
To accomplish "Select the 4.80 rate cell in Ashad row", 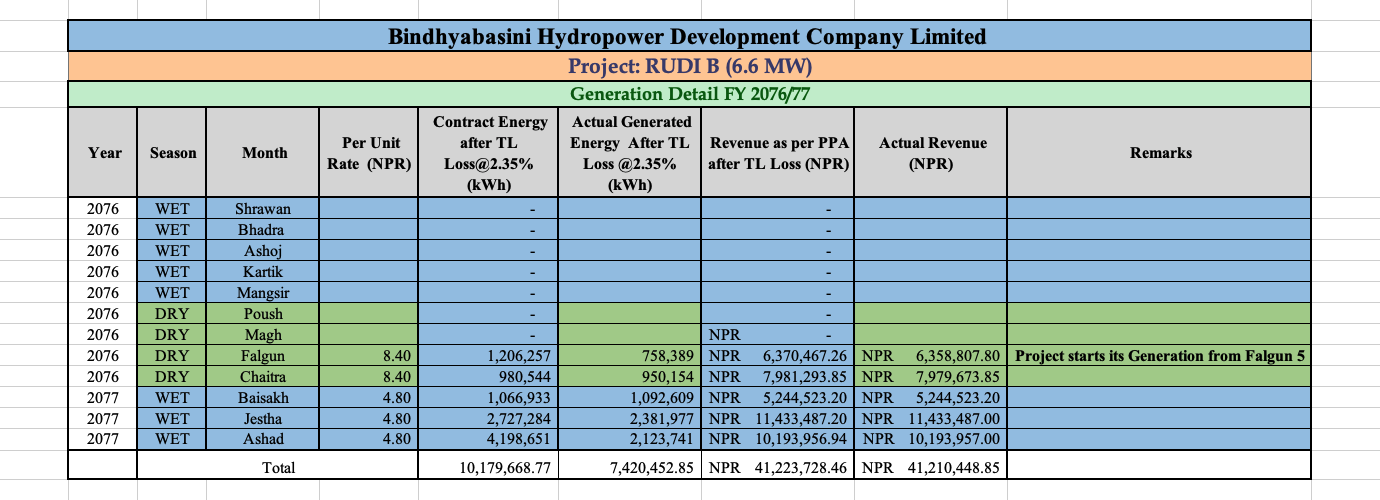I will pyautogui.click(x=369, y=440).
